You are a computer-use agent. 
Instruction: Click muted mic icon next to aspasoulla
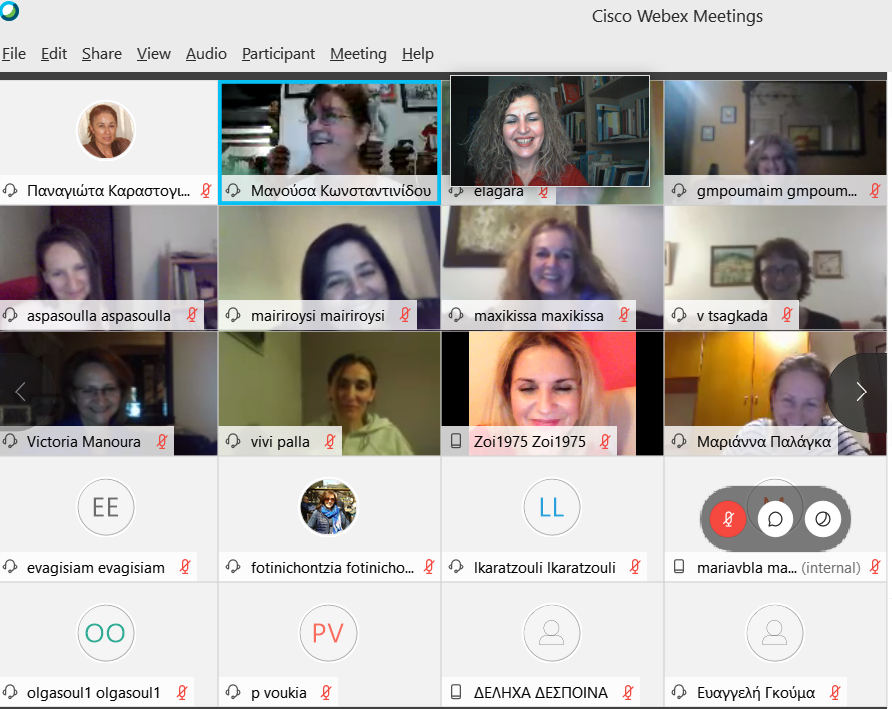pyautogui.click(x=192, y=315)
